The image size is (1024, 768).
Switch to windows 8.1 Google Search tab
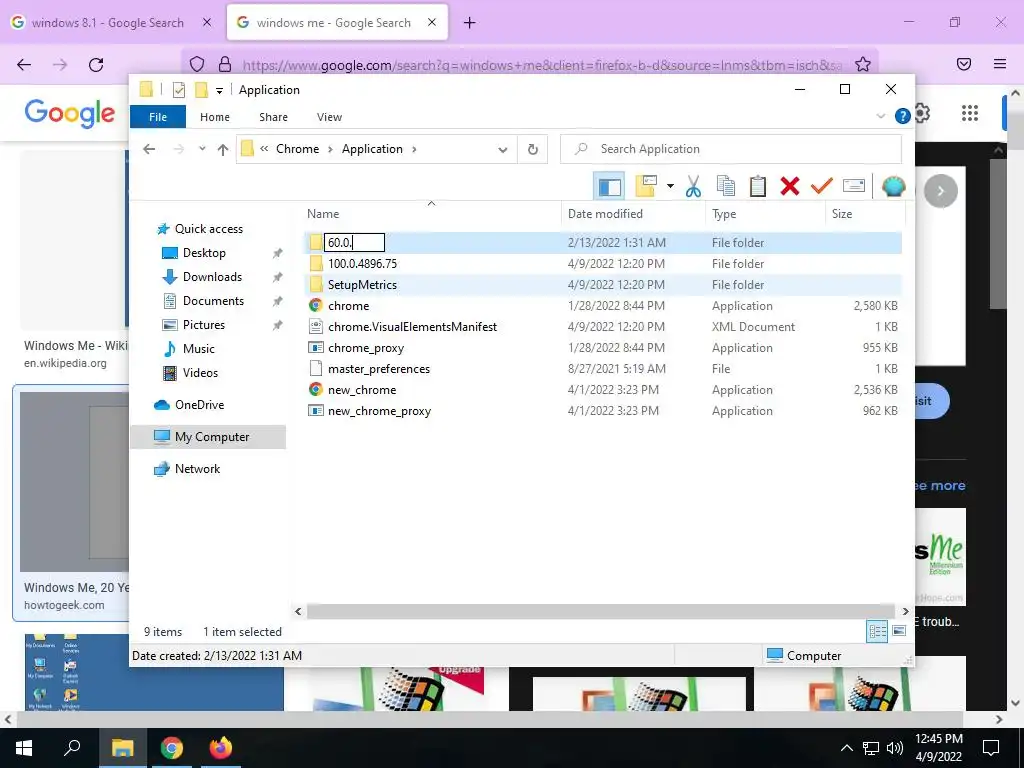(107, 23)
